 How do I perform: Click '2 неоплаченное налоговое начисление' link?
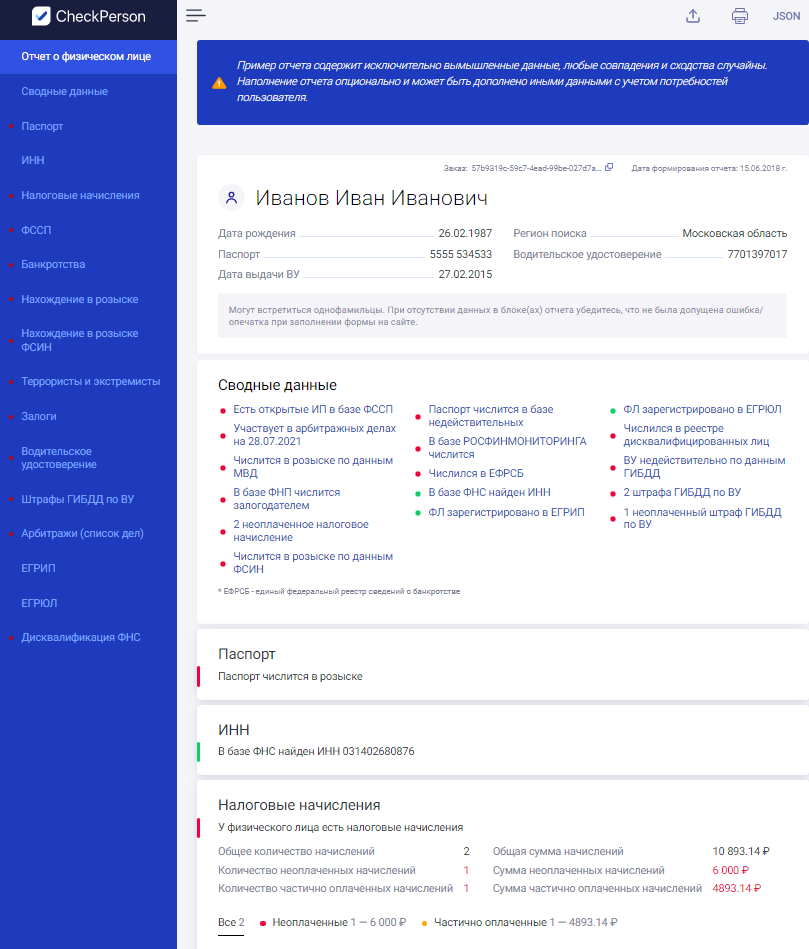point(301,531)
